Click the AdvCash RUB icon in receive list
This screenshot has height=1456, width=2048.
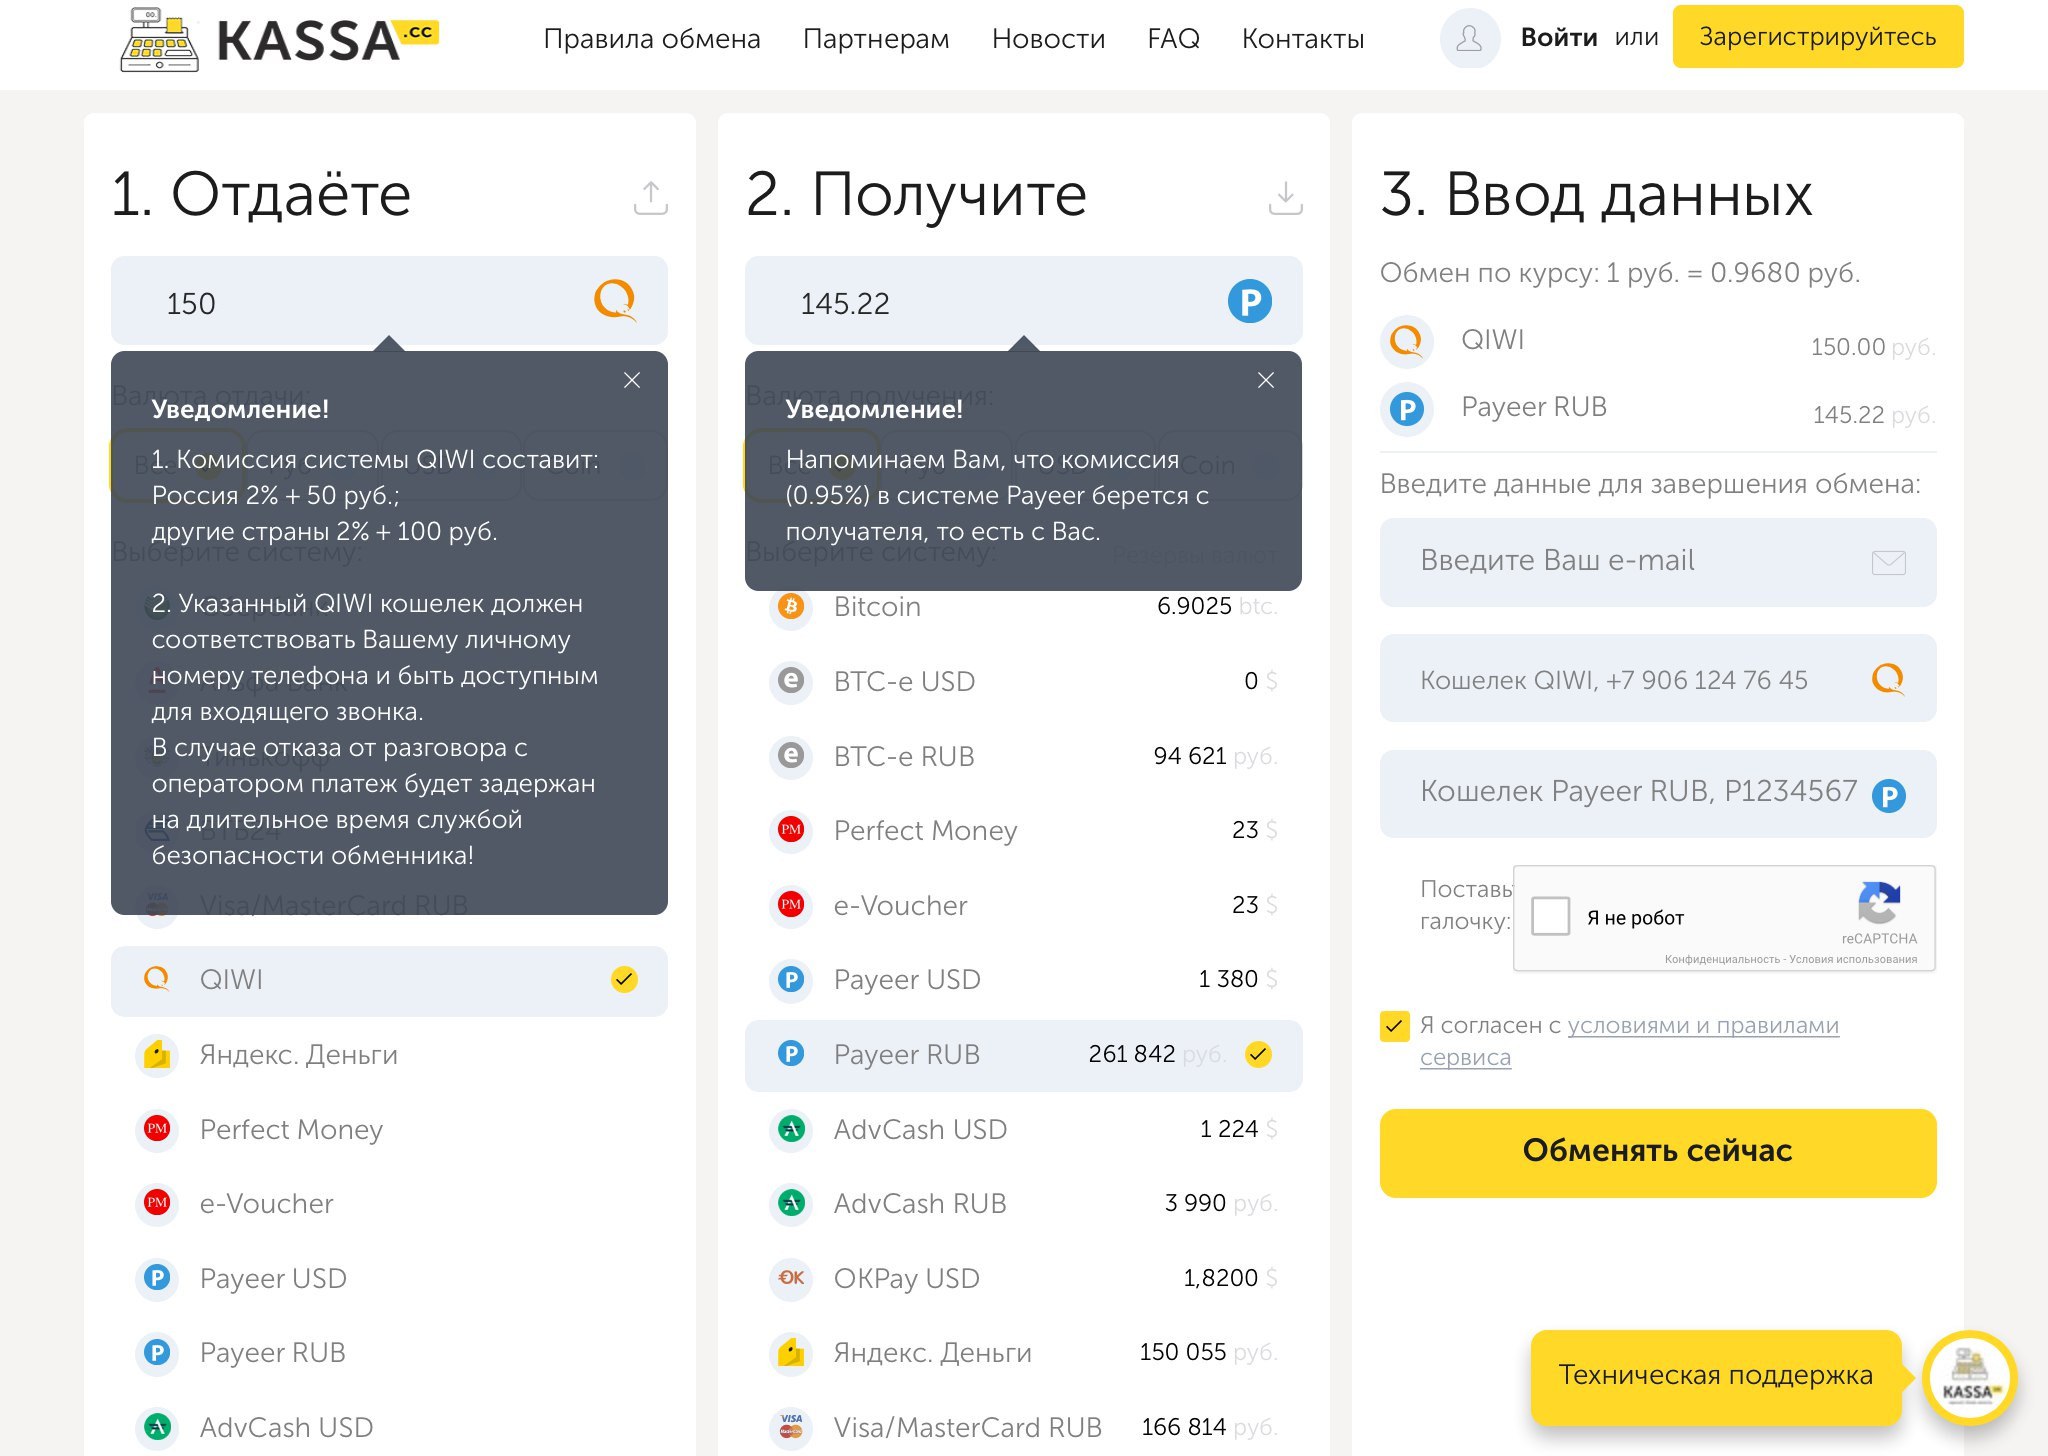[x=791, y=1203]
